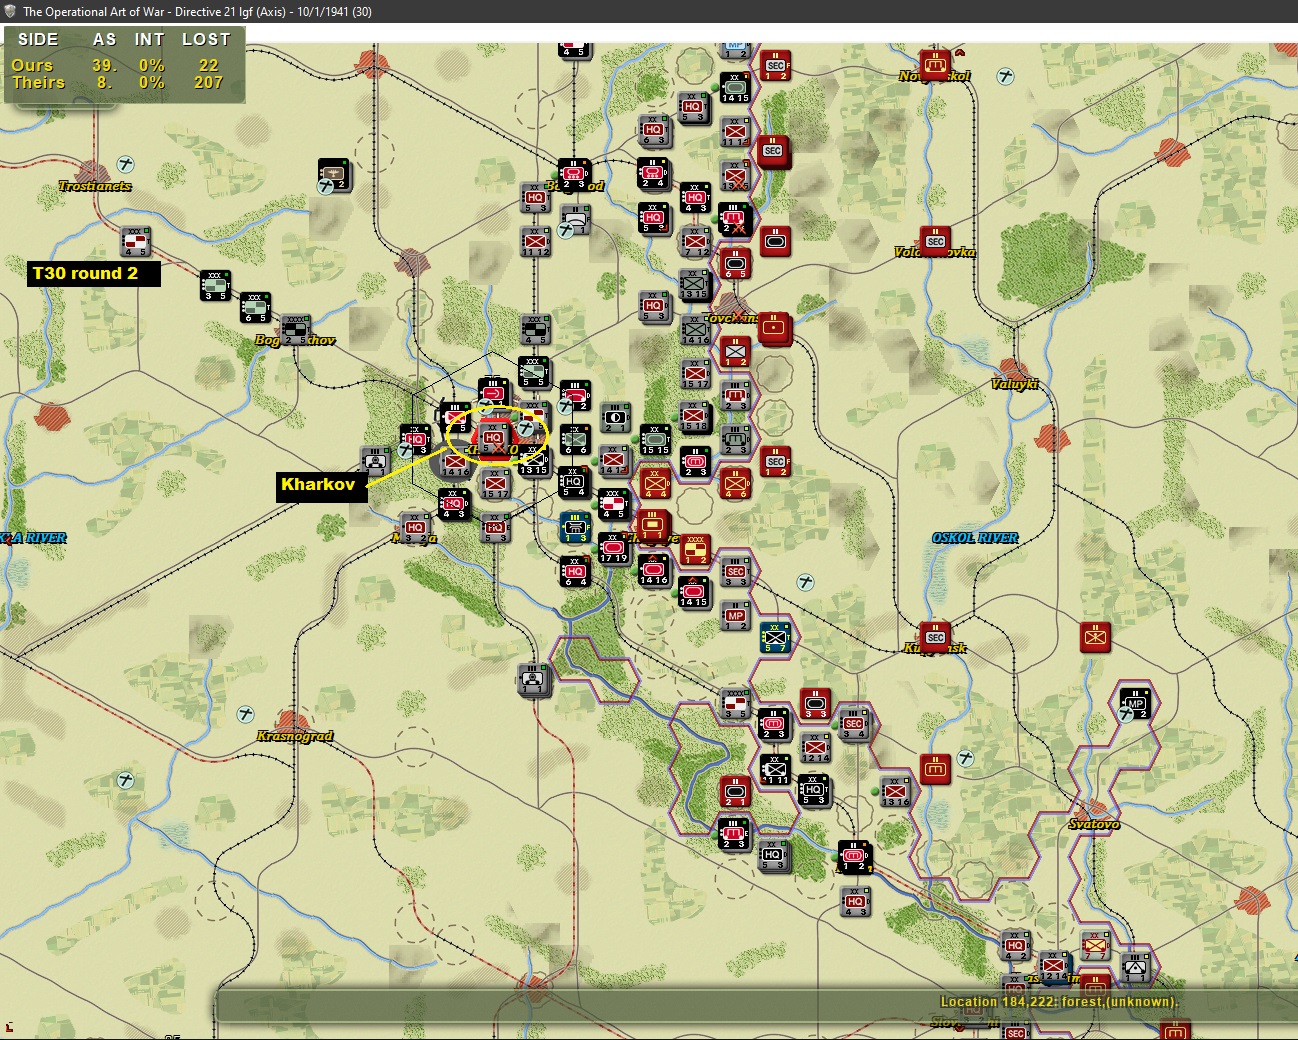
Task: Click the application icon in title bar
Action: click(x=10, y=11)
